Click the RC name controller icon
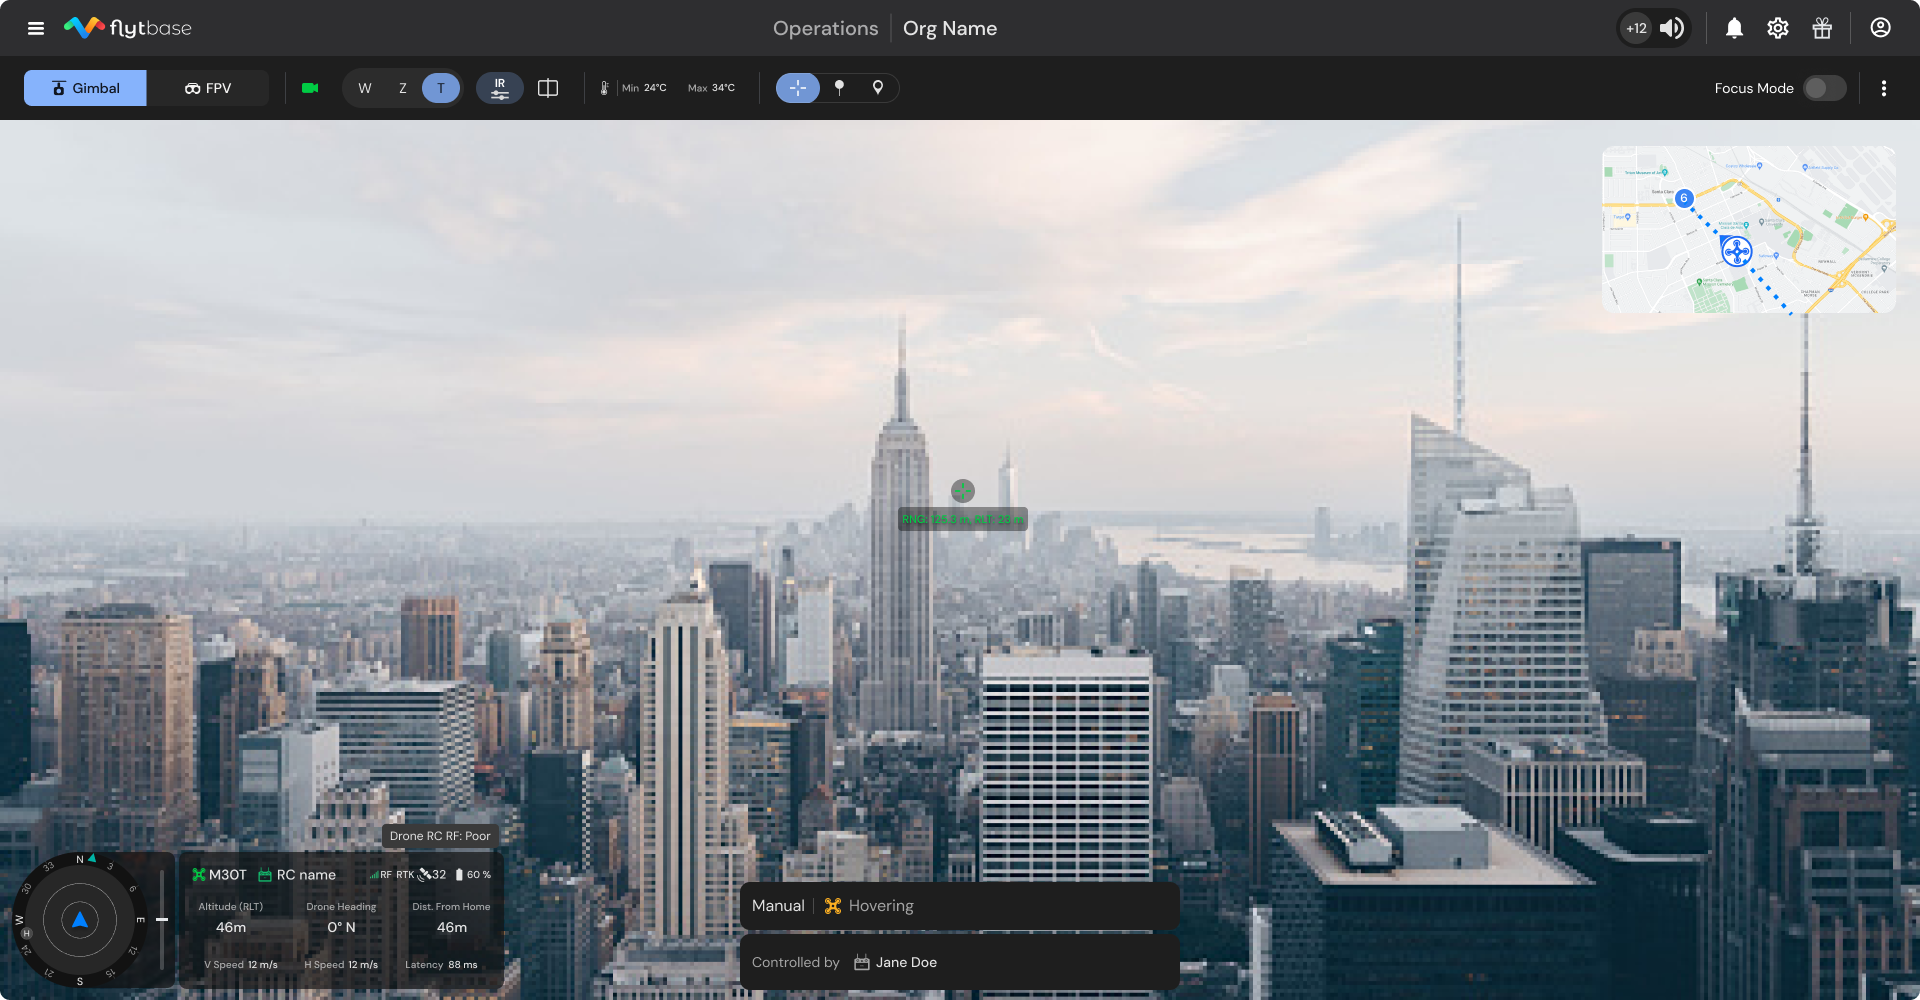Image resolution: width=1920 pixels, height=1000 pixels. tap(265, 875)
